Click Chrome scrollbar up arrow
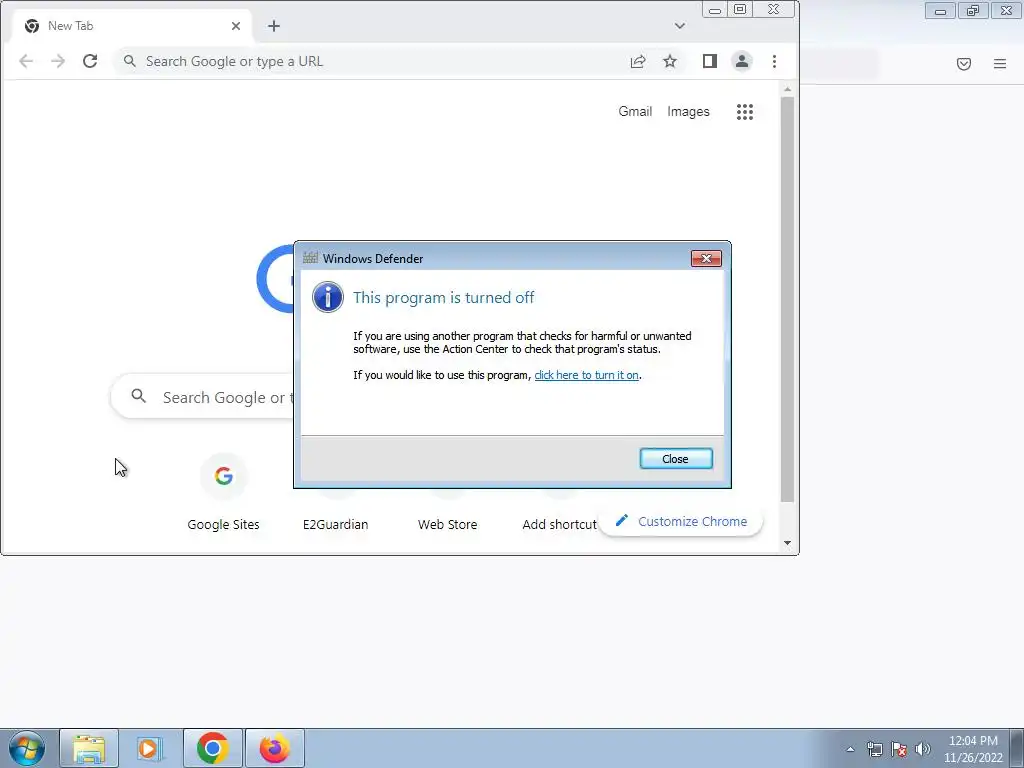Viewport: 1024px width, 768px height. [x=788, y=88]
